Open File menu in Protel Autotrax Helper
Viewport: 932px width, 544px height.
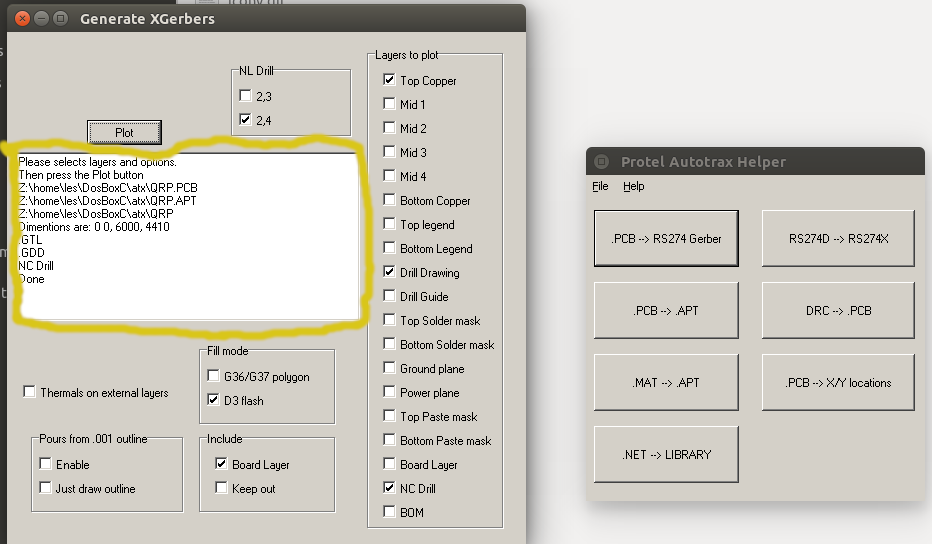click(x=600, y=186)
